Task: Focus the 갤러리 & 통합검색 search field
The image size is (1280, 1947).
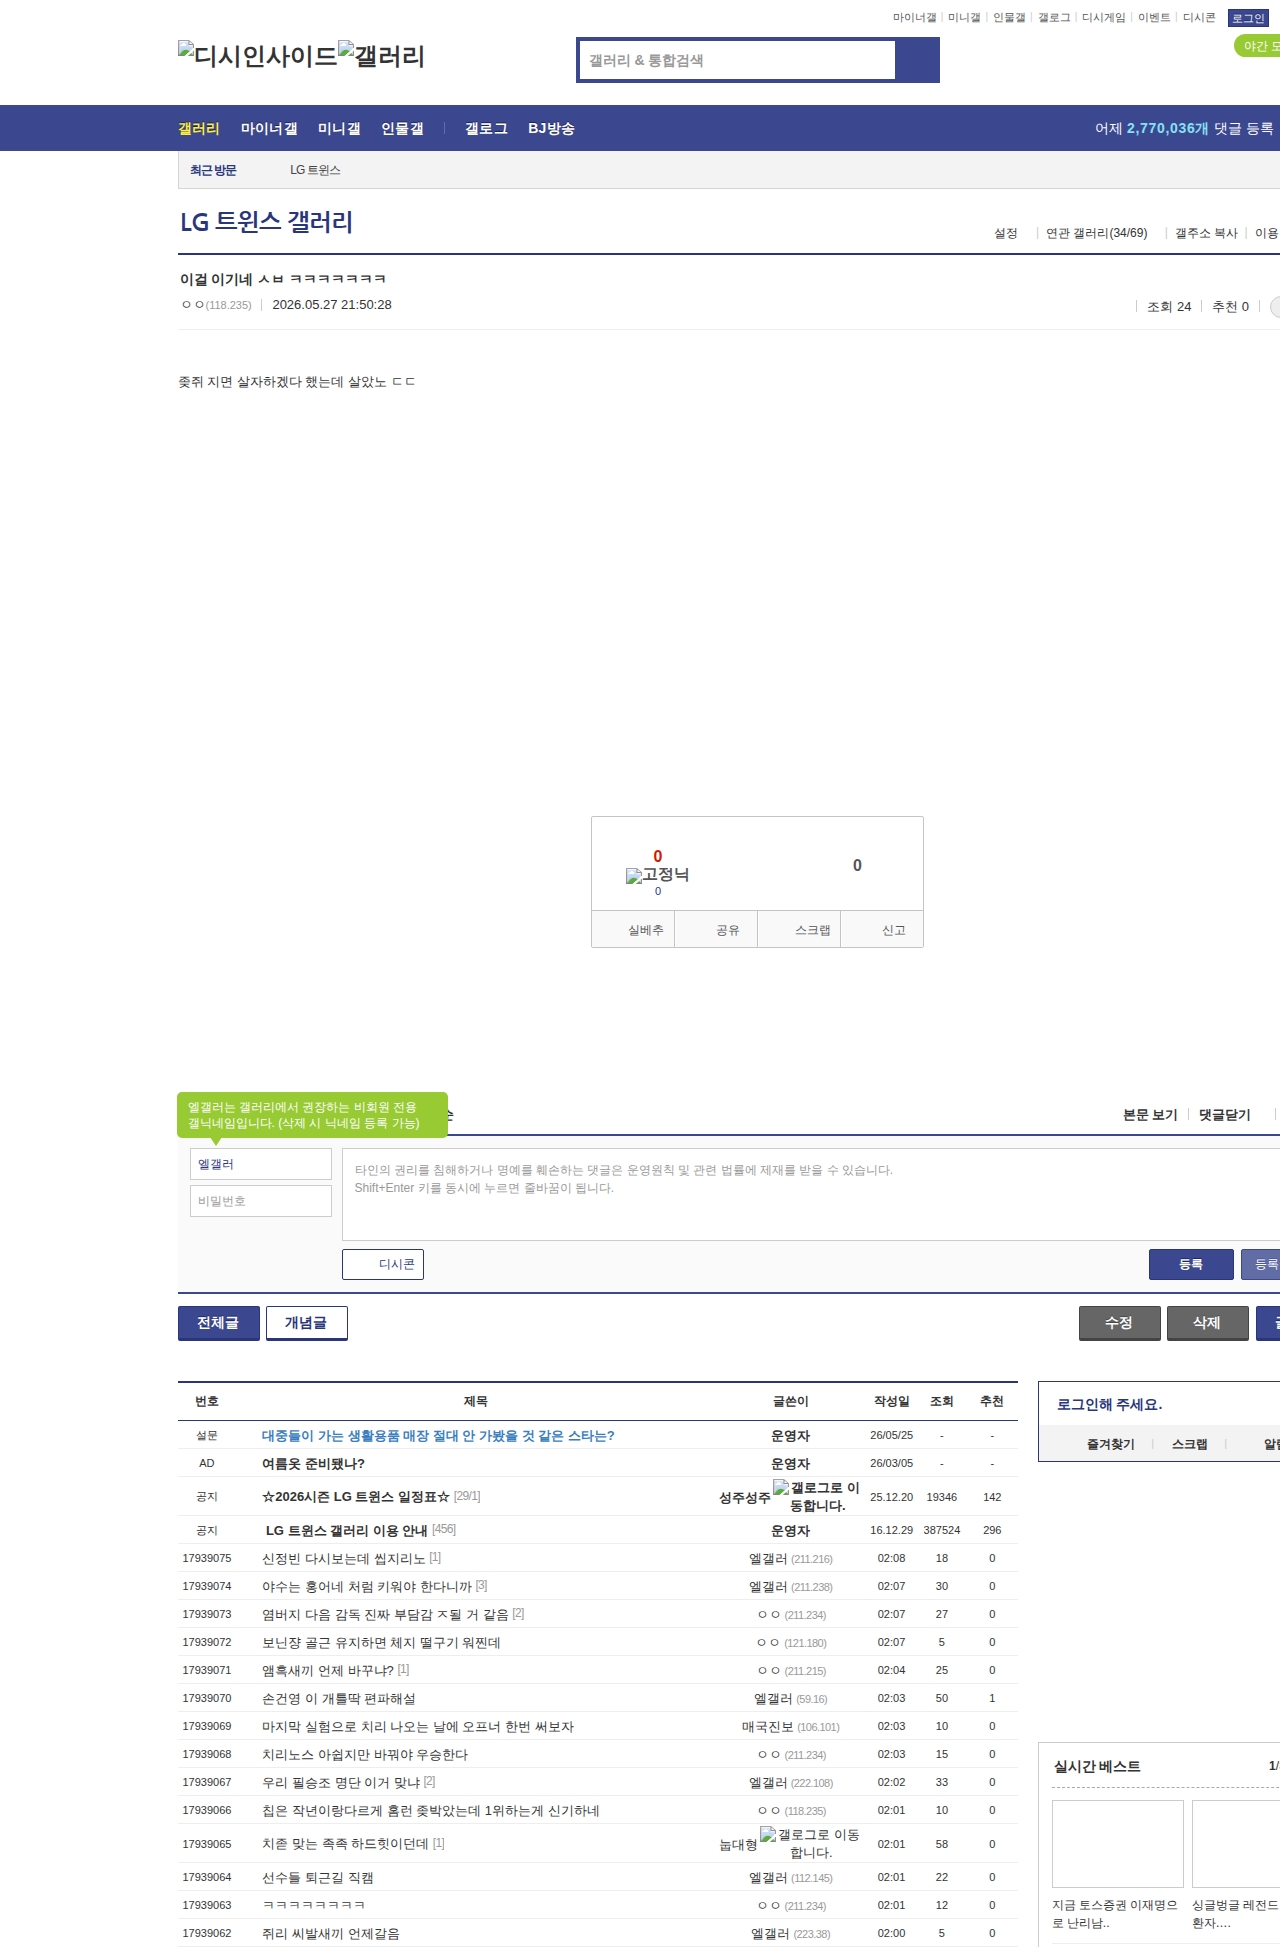Action: tap(738, 60)
